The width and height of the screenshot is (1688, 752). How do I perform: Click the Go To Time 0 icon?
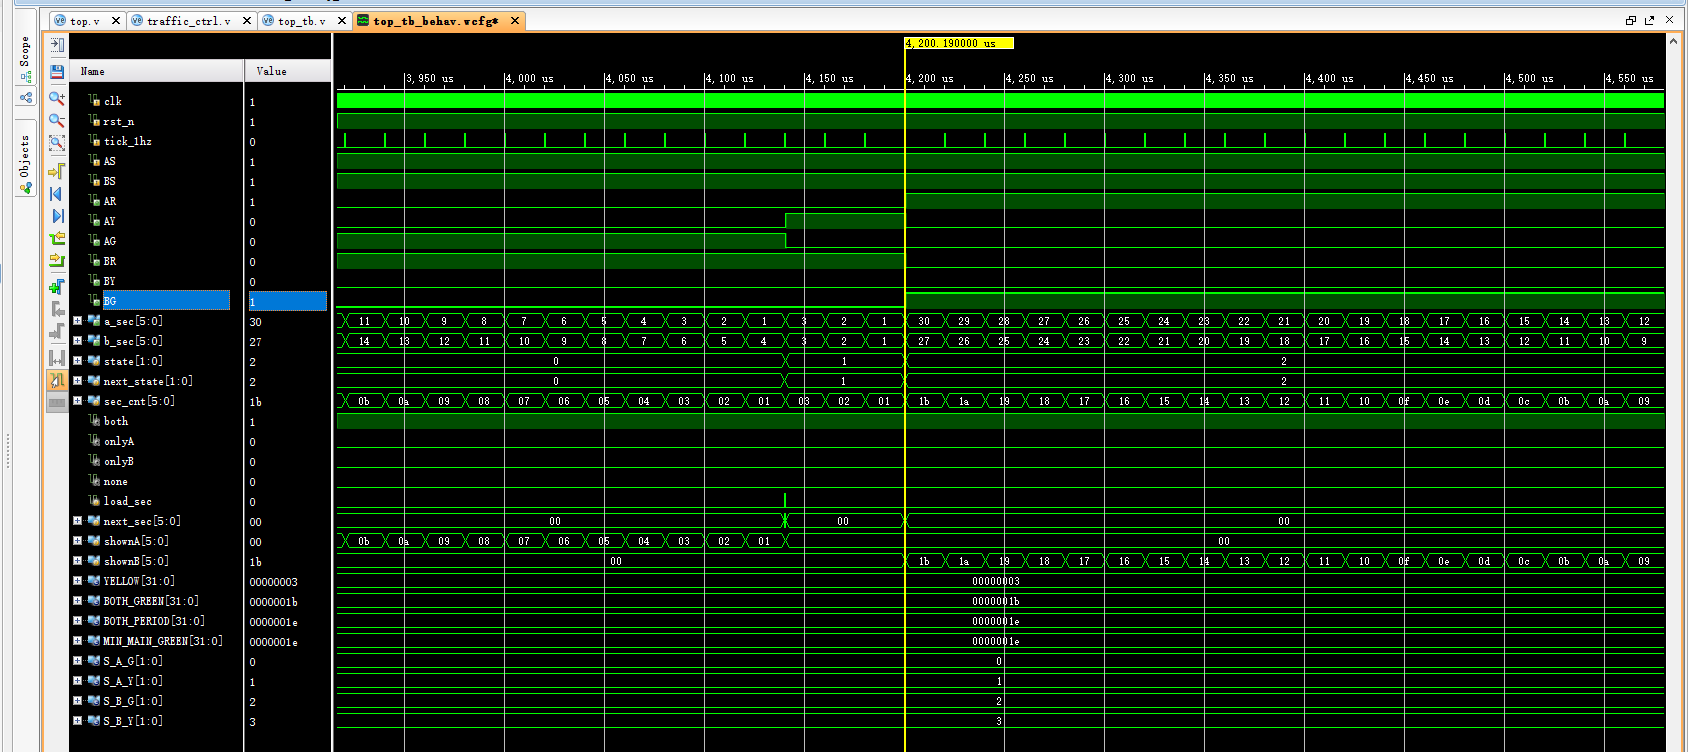click(x=57, y=194)
